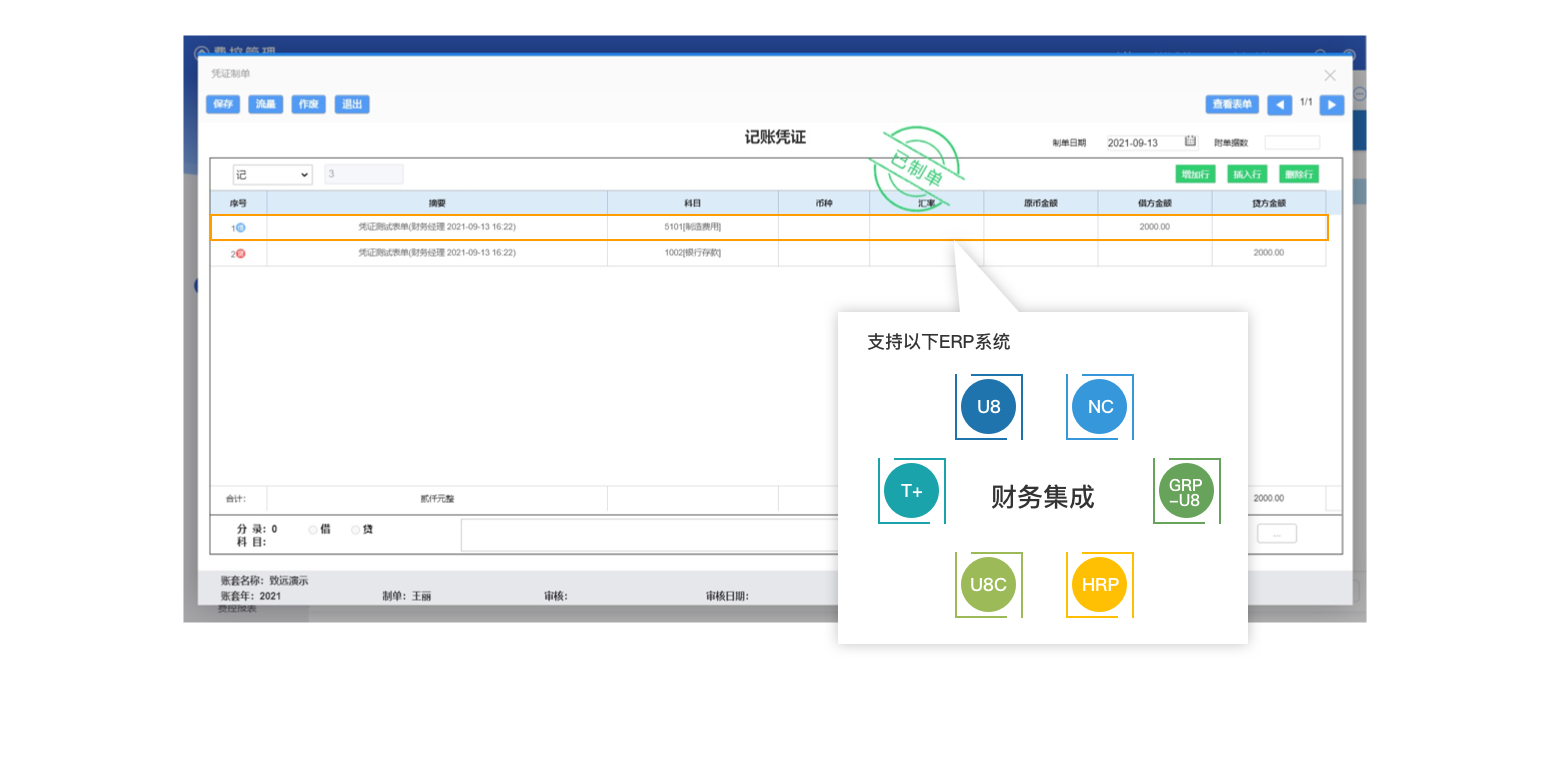The image size is (1550, 773).
Task: Choose the T+ system icon
Action: click(x=911, y=491)
